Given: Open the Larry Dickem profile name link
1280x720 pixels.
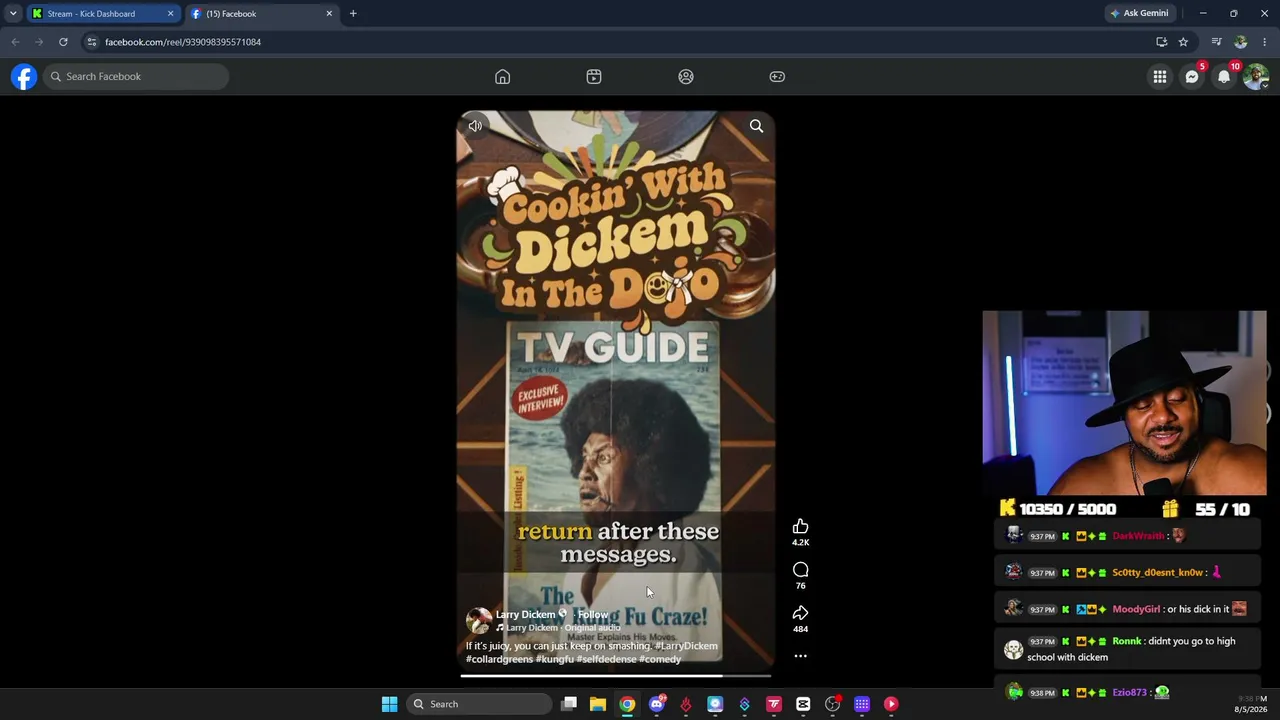Looking at the screenshot, I should click(525, 615).
